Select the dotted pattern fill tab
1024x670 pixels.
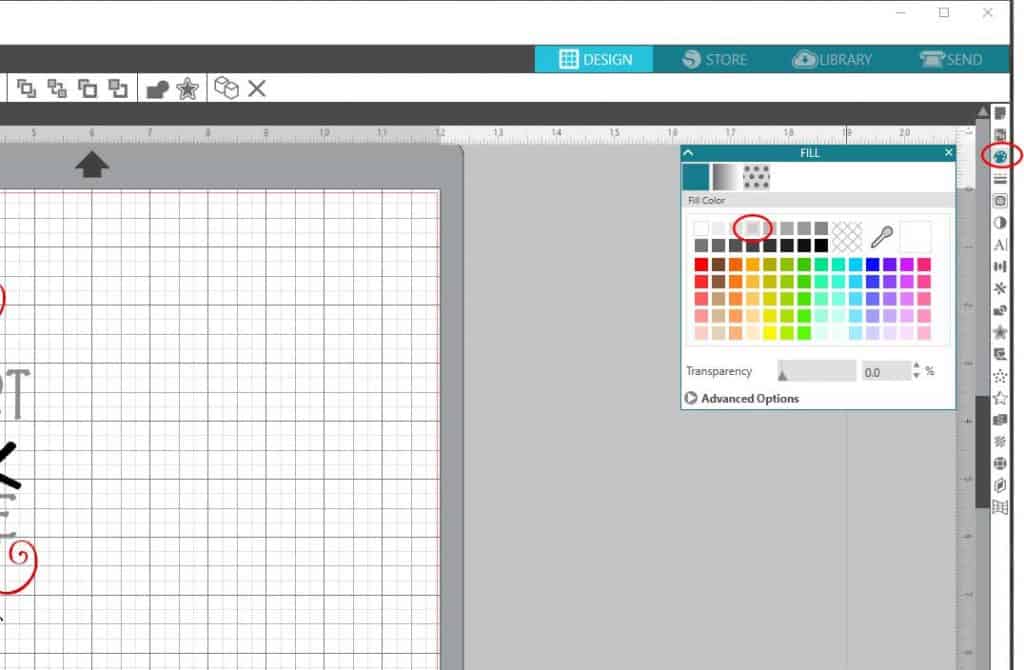click(x=756, y=177)
